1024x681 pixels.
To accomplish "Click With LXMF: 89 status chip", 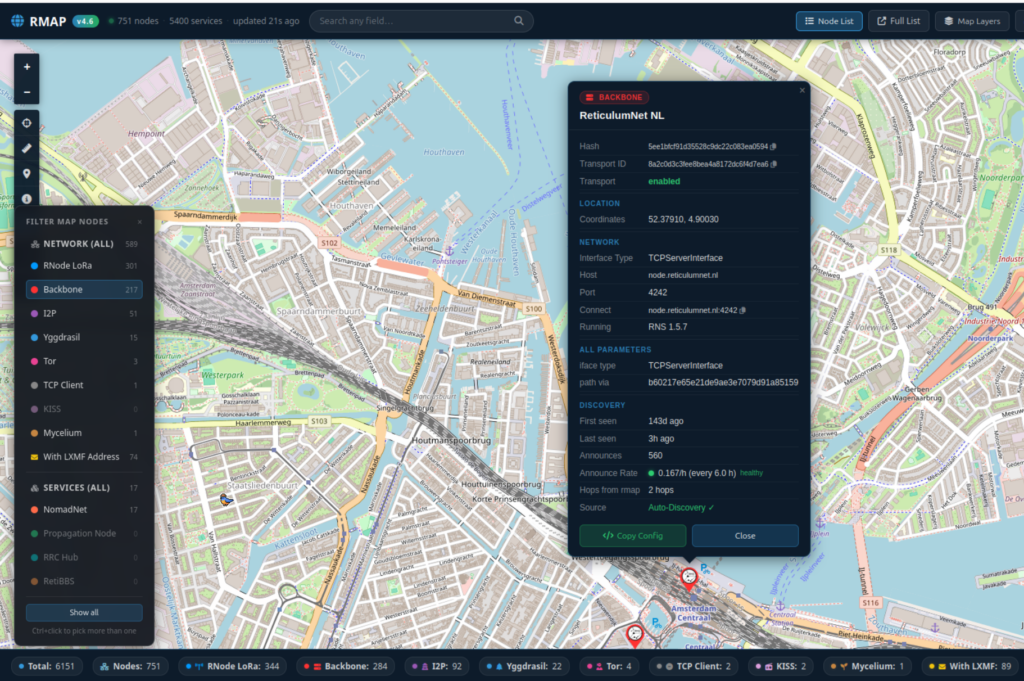I will [x=970, y=667].
